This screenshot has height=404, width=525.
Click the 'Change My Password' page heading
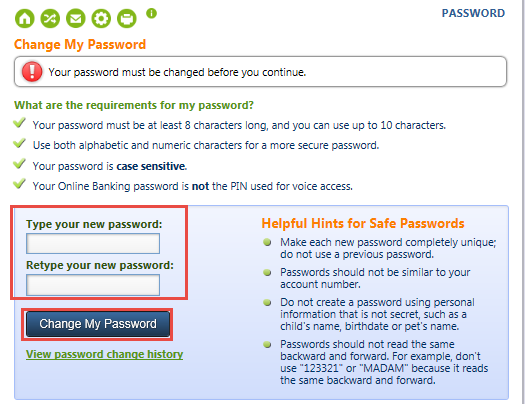(x=80, y=45)
